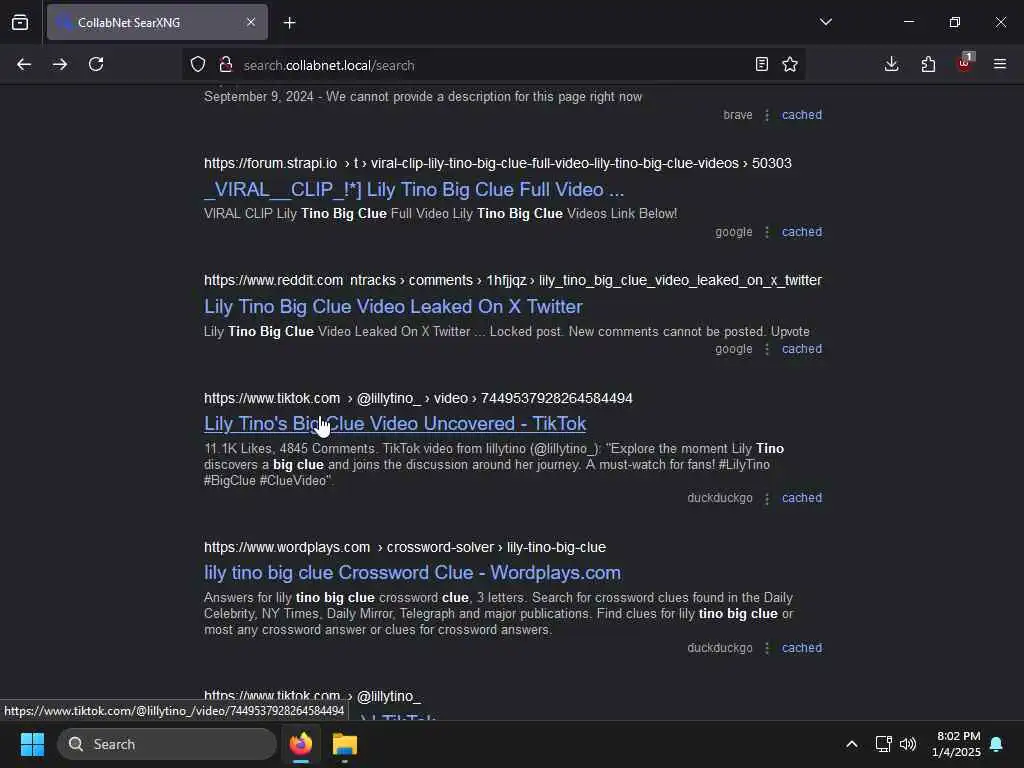The image size is (1024, 768).
Task: Open options dots for TikTok video result
Action: point(767,498)
